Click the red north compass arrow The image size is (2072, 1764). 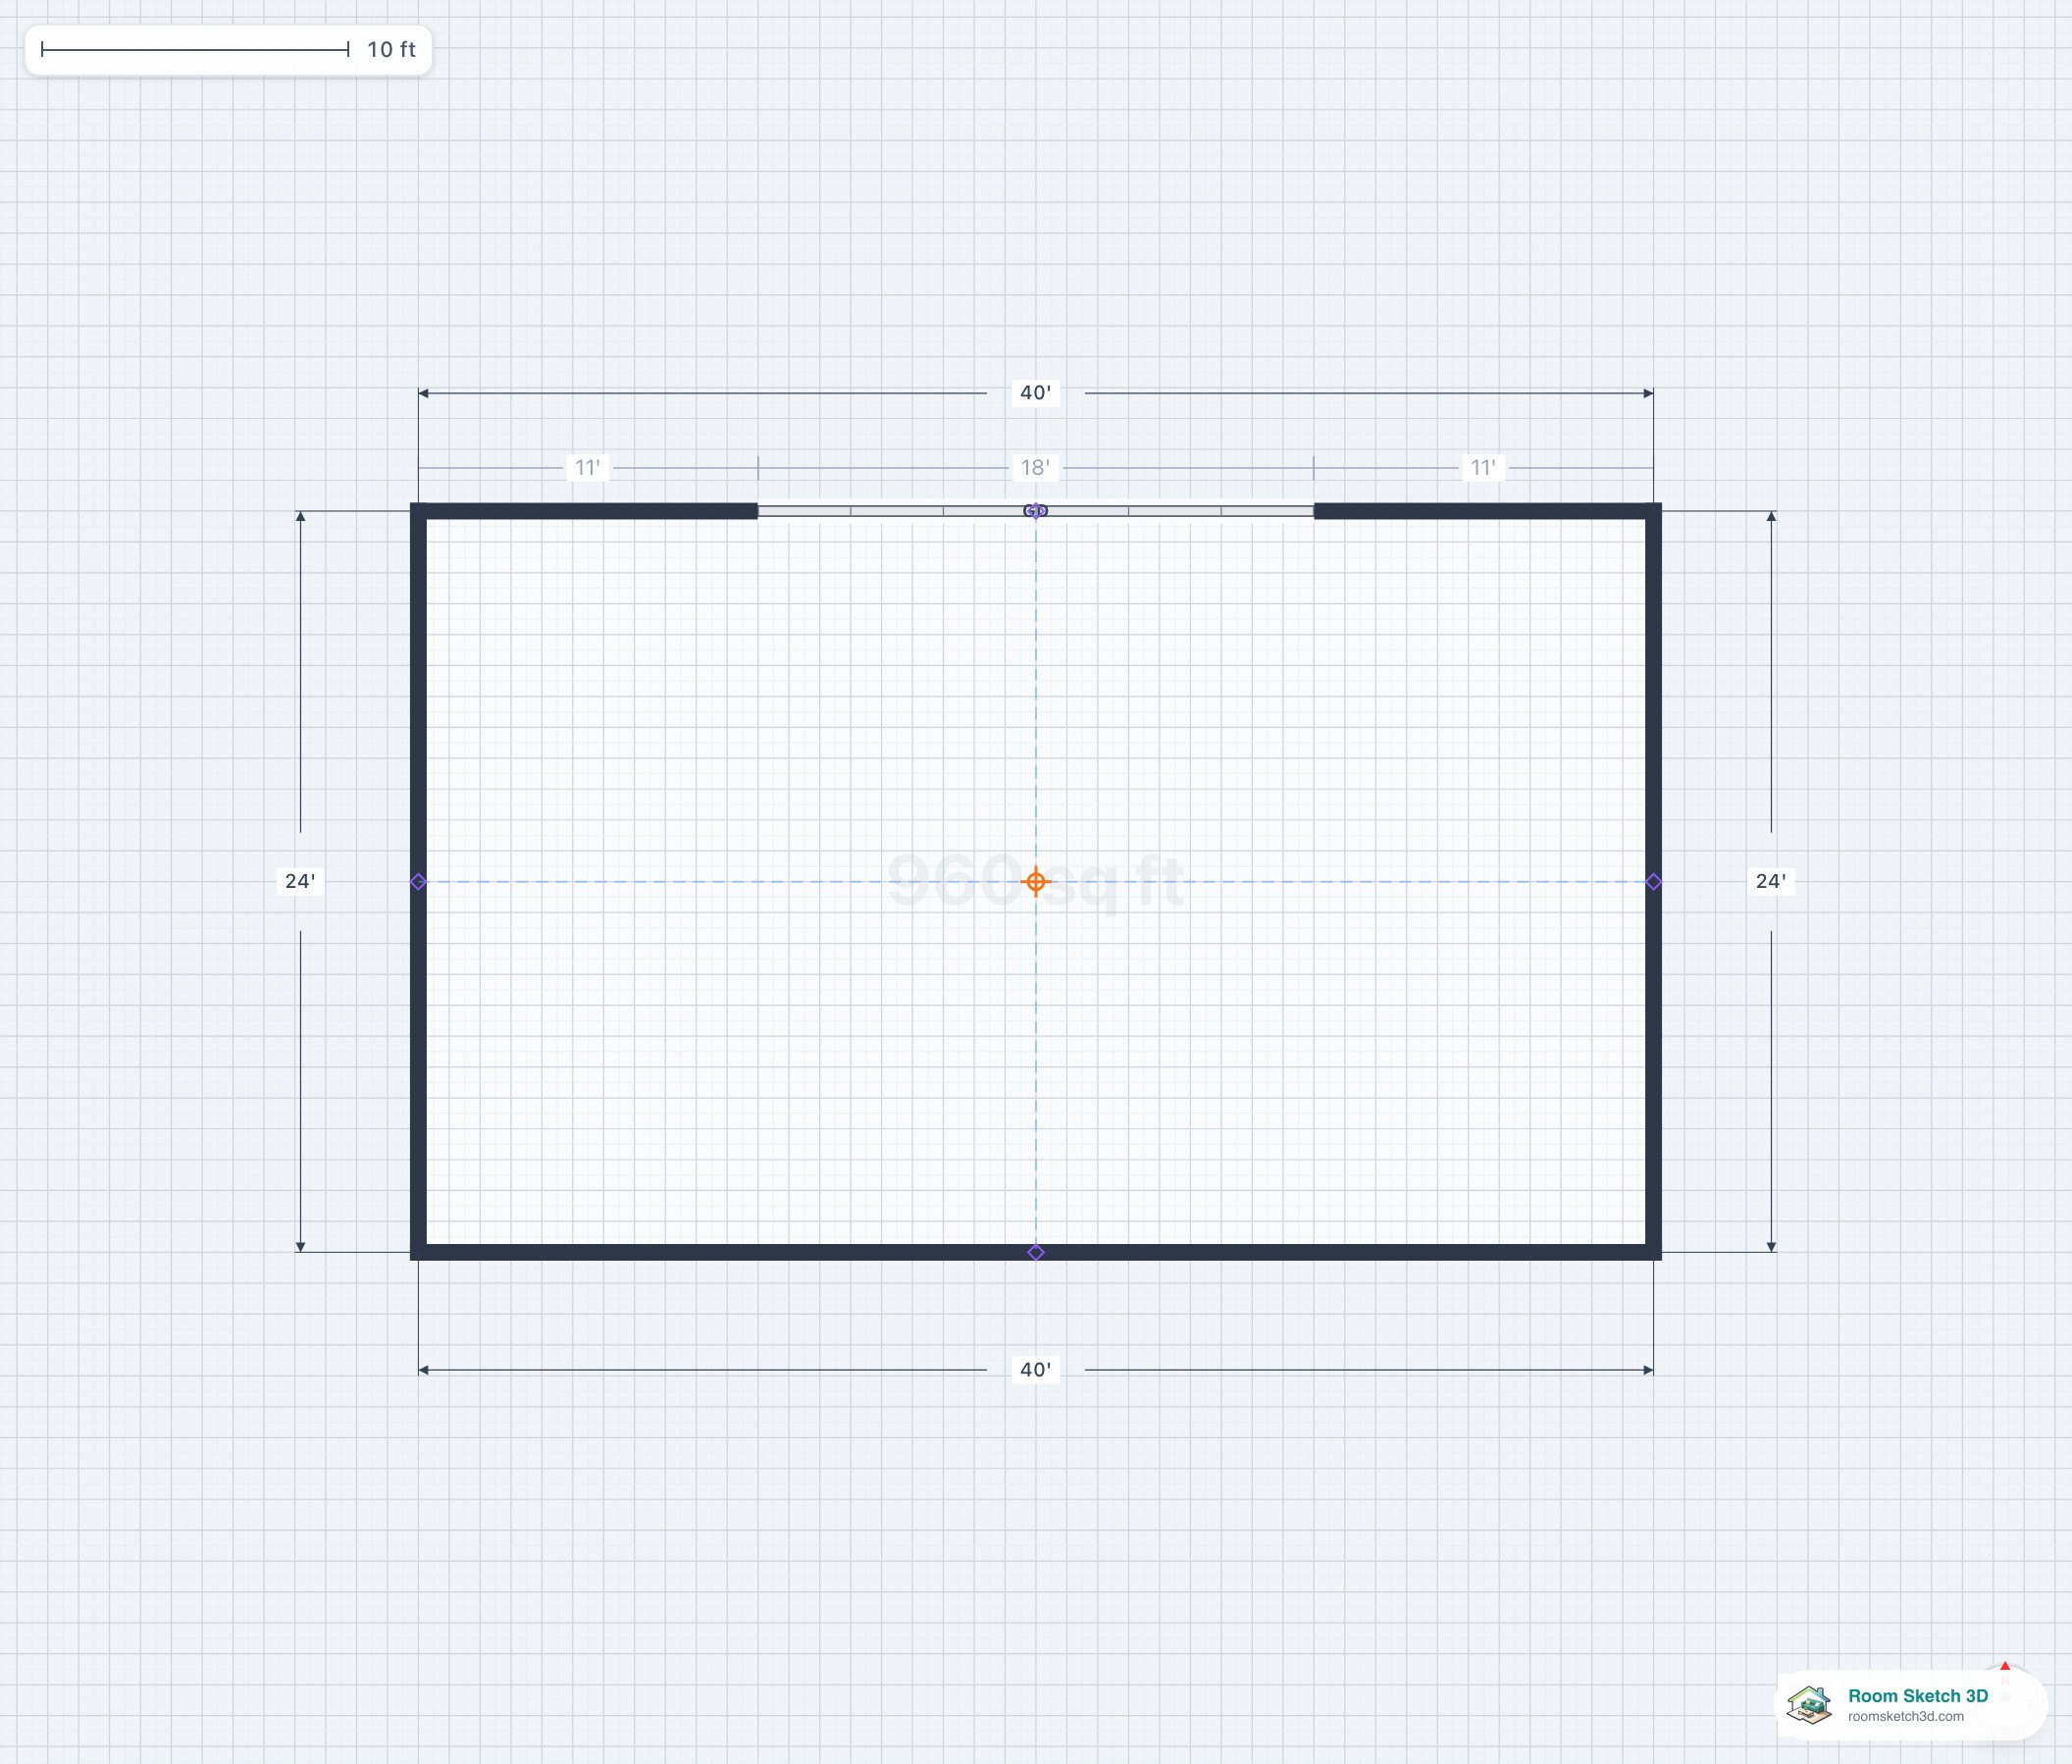[2005, 1667]
